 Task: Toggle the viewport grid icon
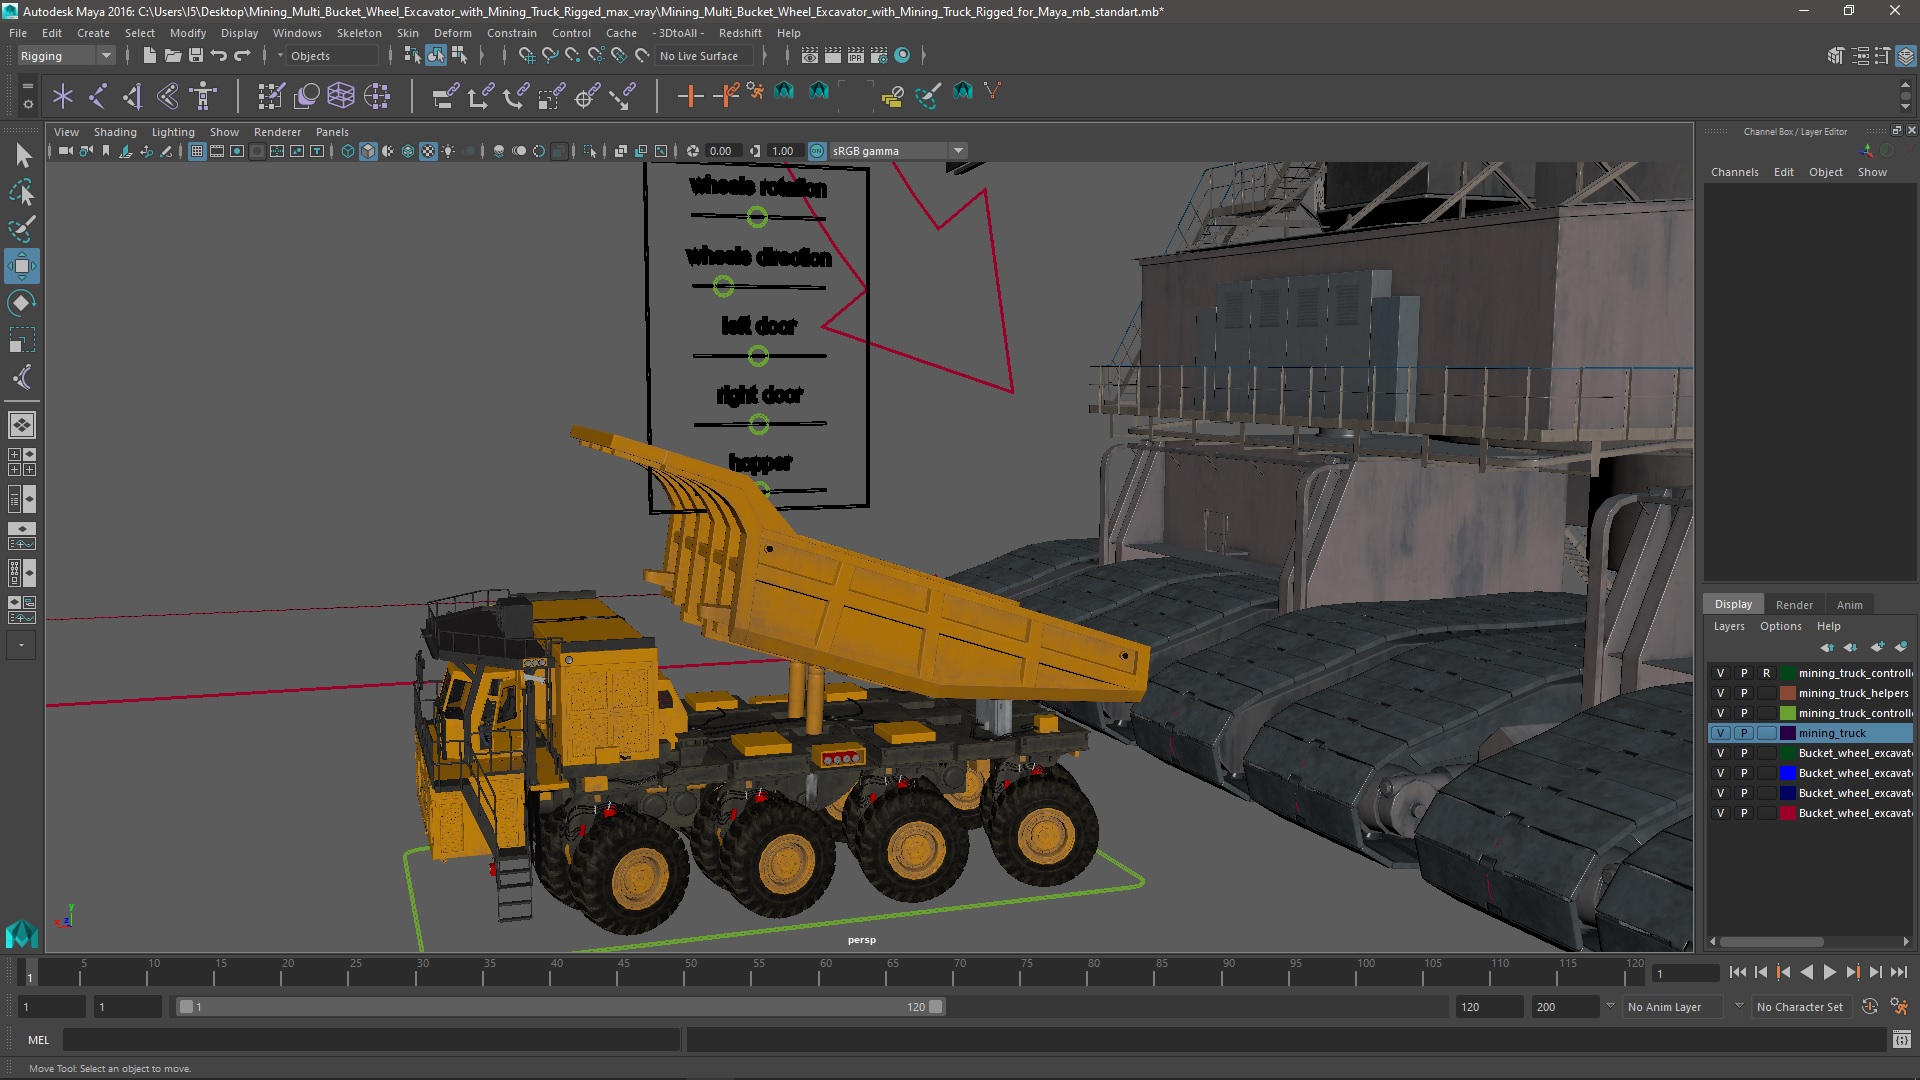click(x=197, y=151)
